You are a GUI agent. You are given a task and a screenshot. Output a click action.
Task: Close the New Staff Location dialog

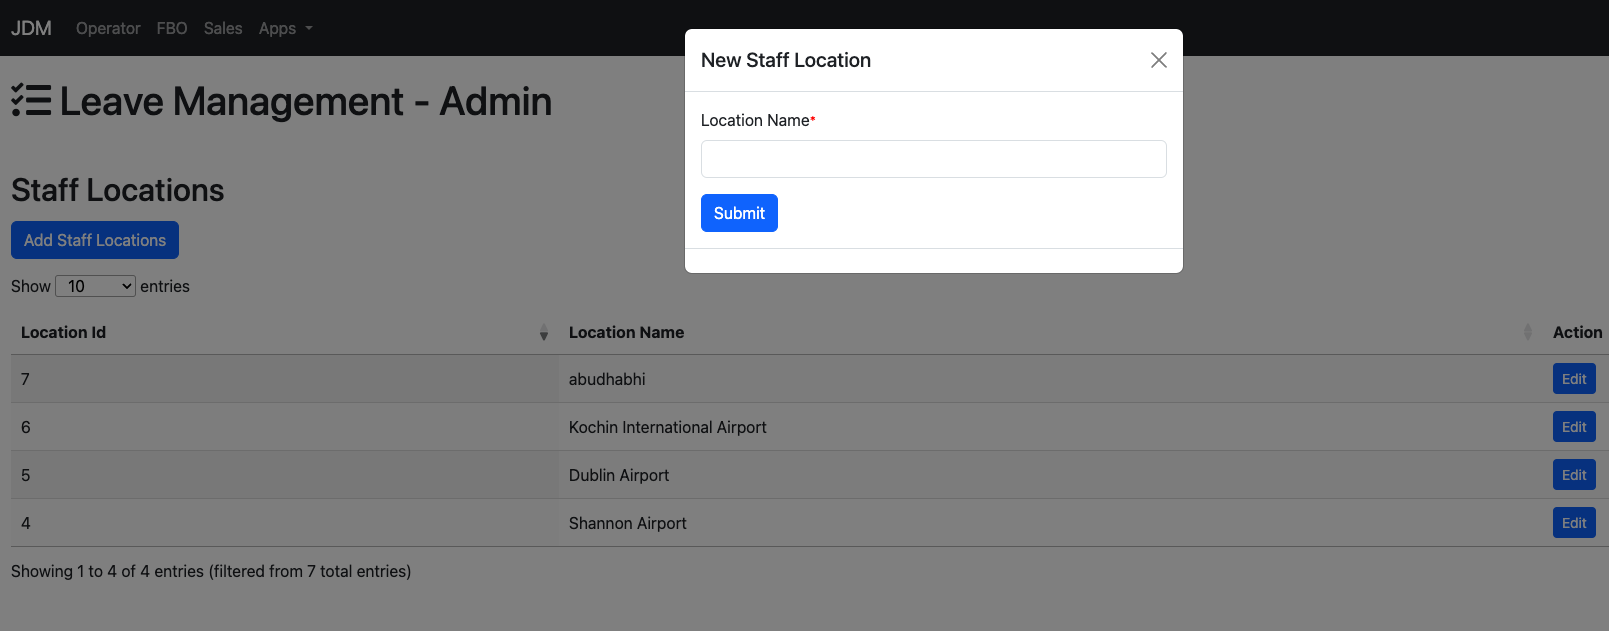tap(1158, 60)
